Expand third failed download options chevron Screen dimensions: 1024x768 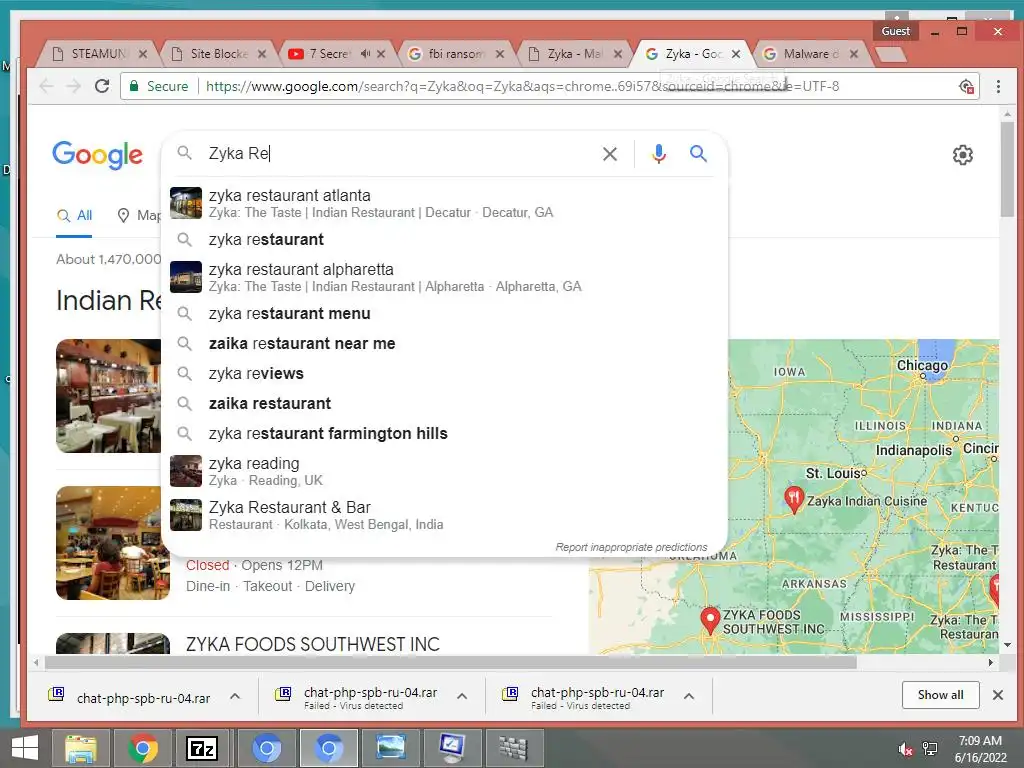[688, 696]
